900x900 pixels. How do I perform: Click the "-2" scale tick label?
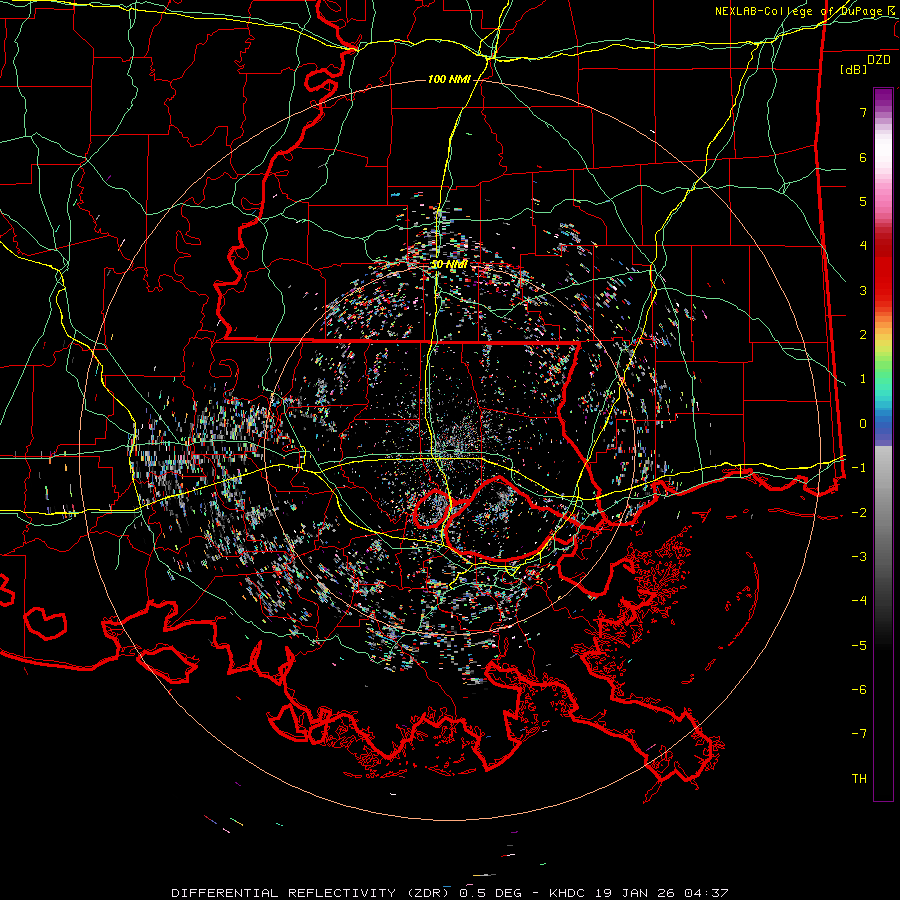coord(859,513)
